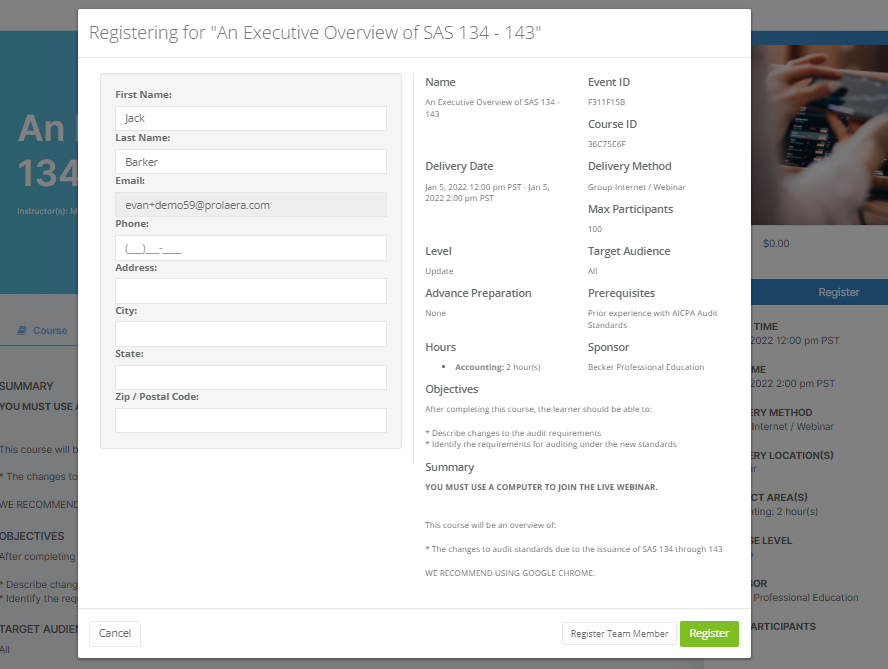Click Register Team Member button

(x=619, y=633)
